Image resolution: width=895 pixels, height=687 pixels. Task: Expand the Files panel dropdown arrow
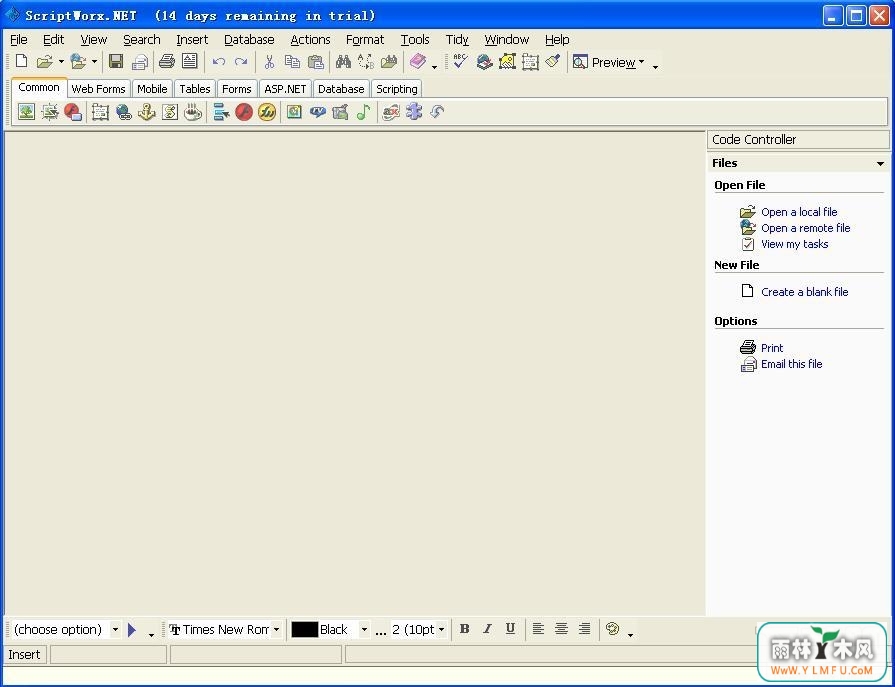pos(880,164)
